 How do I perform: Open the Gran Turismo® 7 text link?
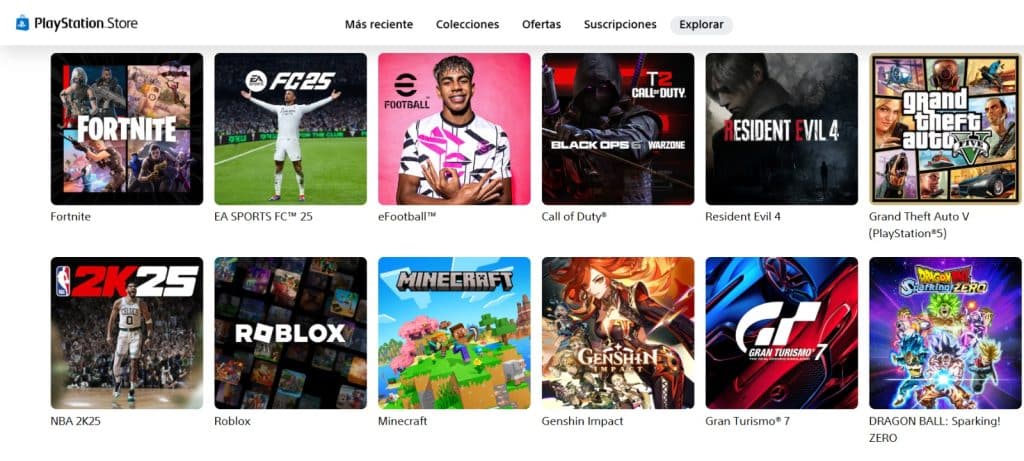pos(748,421)
